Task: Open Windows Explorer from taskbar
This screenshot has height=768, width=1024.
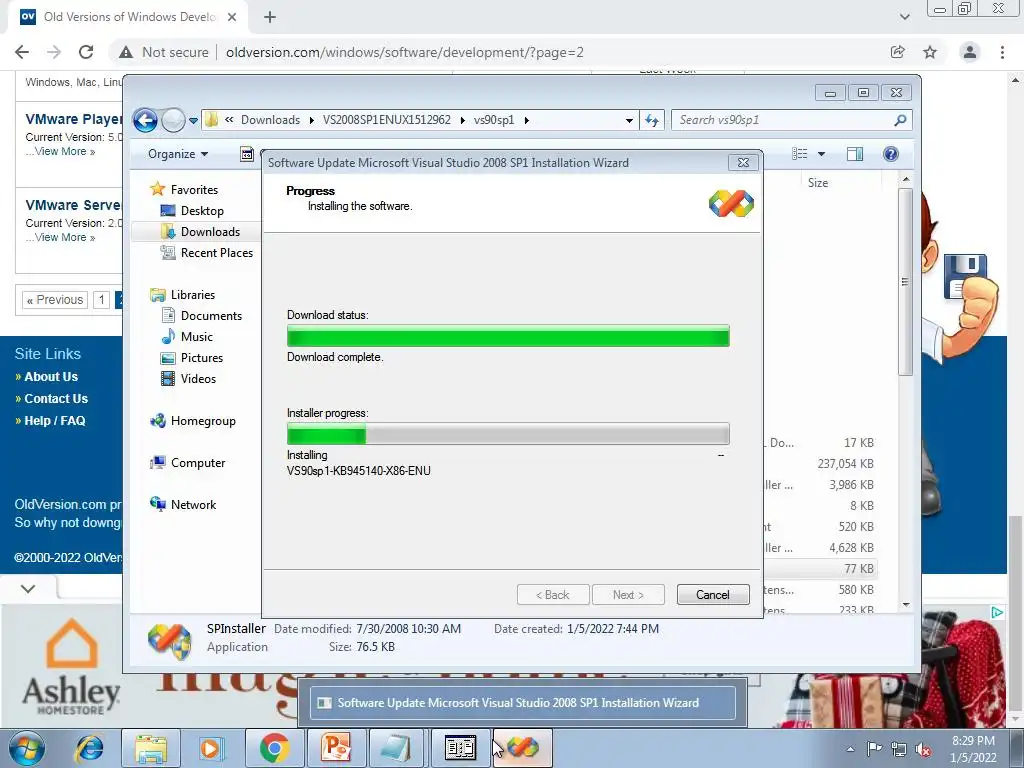Action: click(152, 748)
